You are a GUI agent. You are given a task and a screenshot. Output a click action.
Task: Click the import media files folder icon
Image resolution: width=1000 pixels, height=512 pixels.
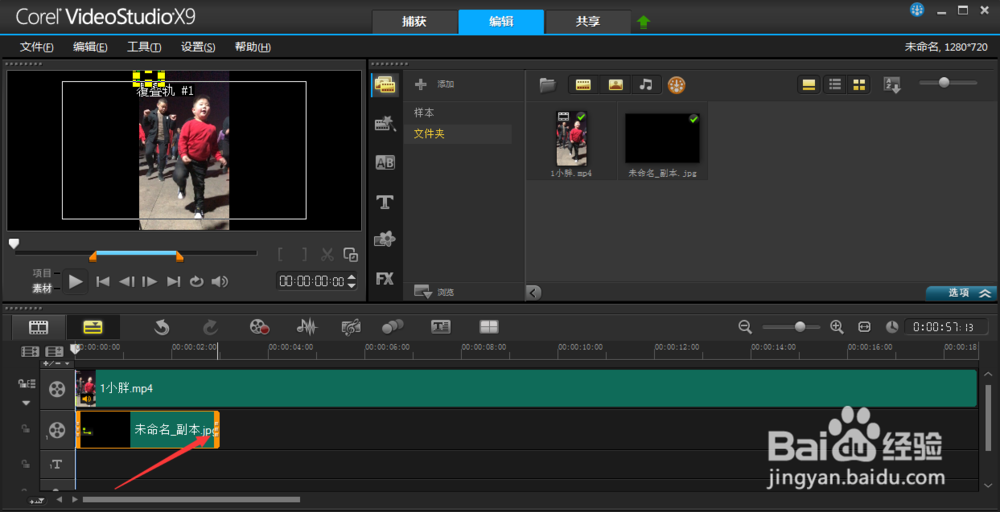(x=547, y=85)
